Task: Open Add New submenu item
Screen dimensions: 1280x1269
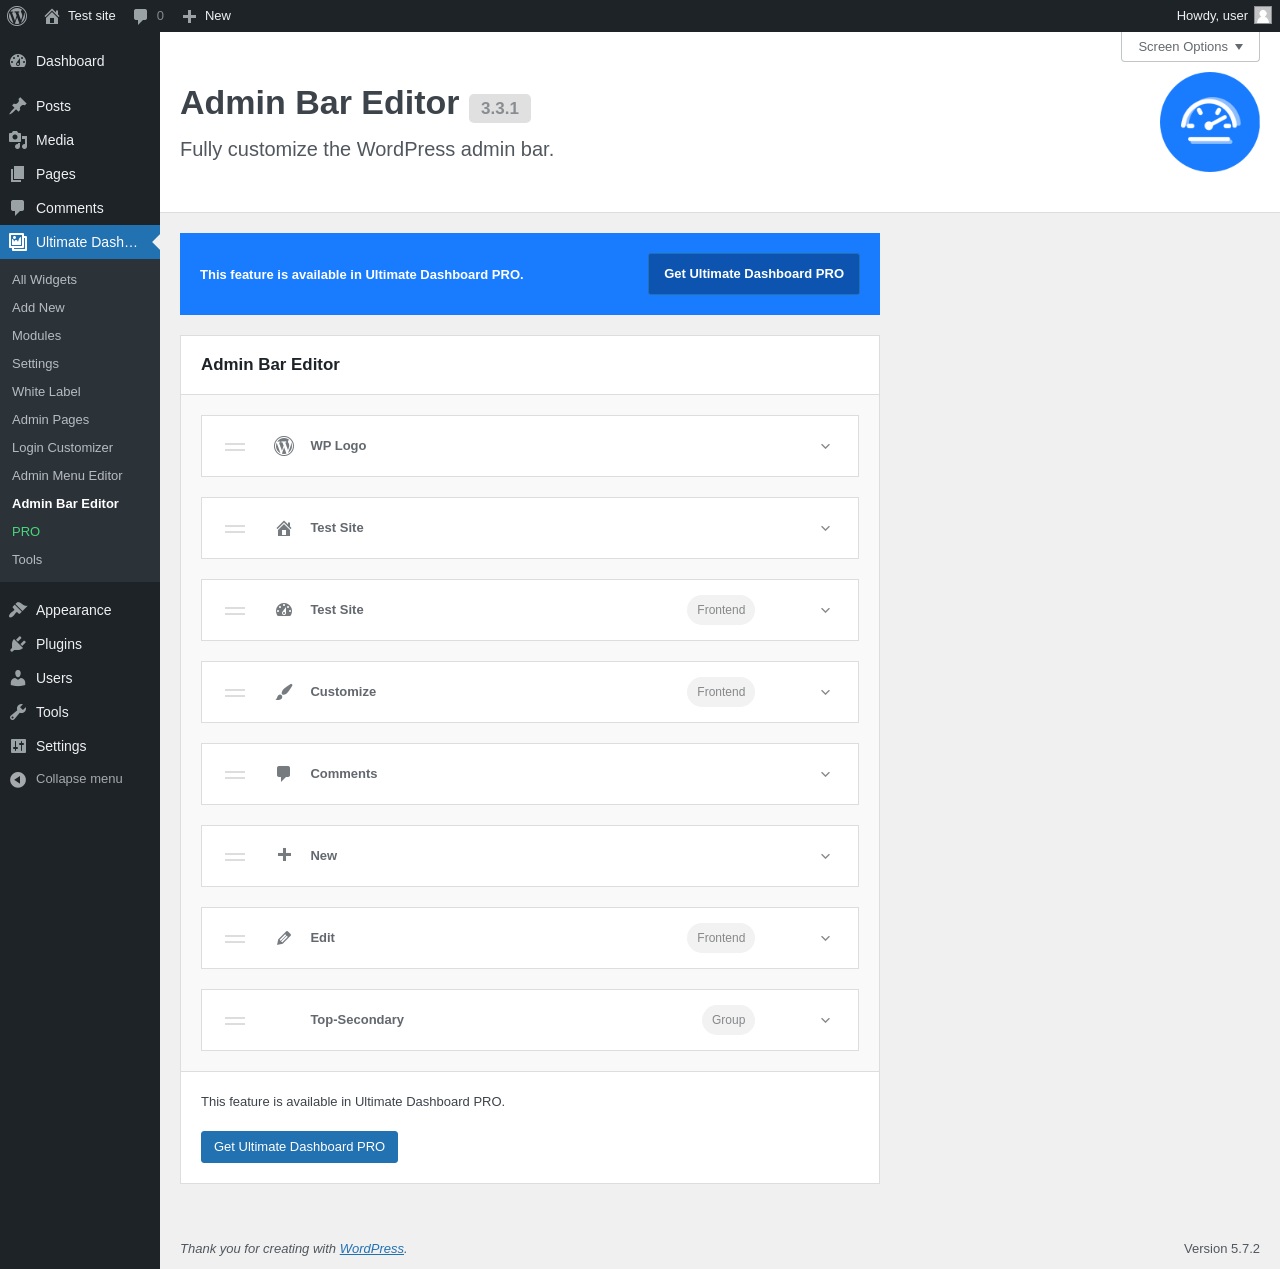Action: 80,308
